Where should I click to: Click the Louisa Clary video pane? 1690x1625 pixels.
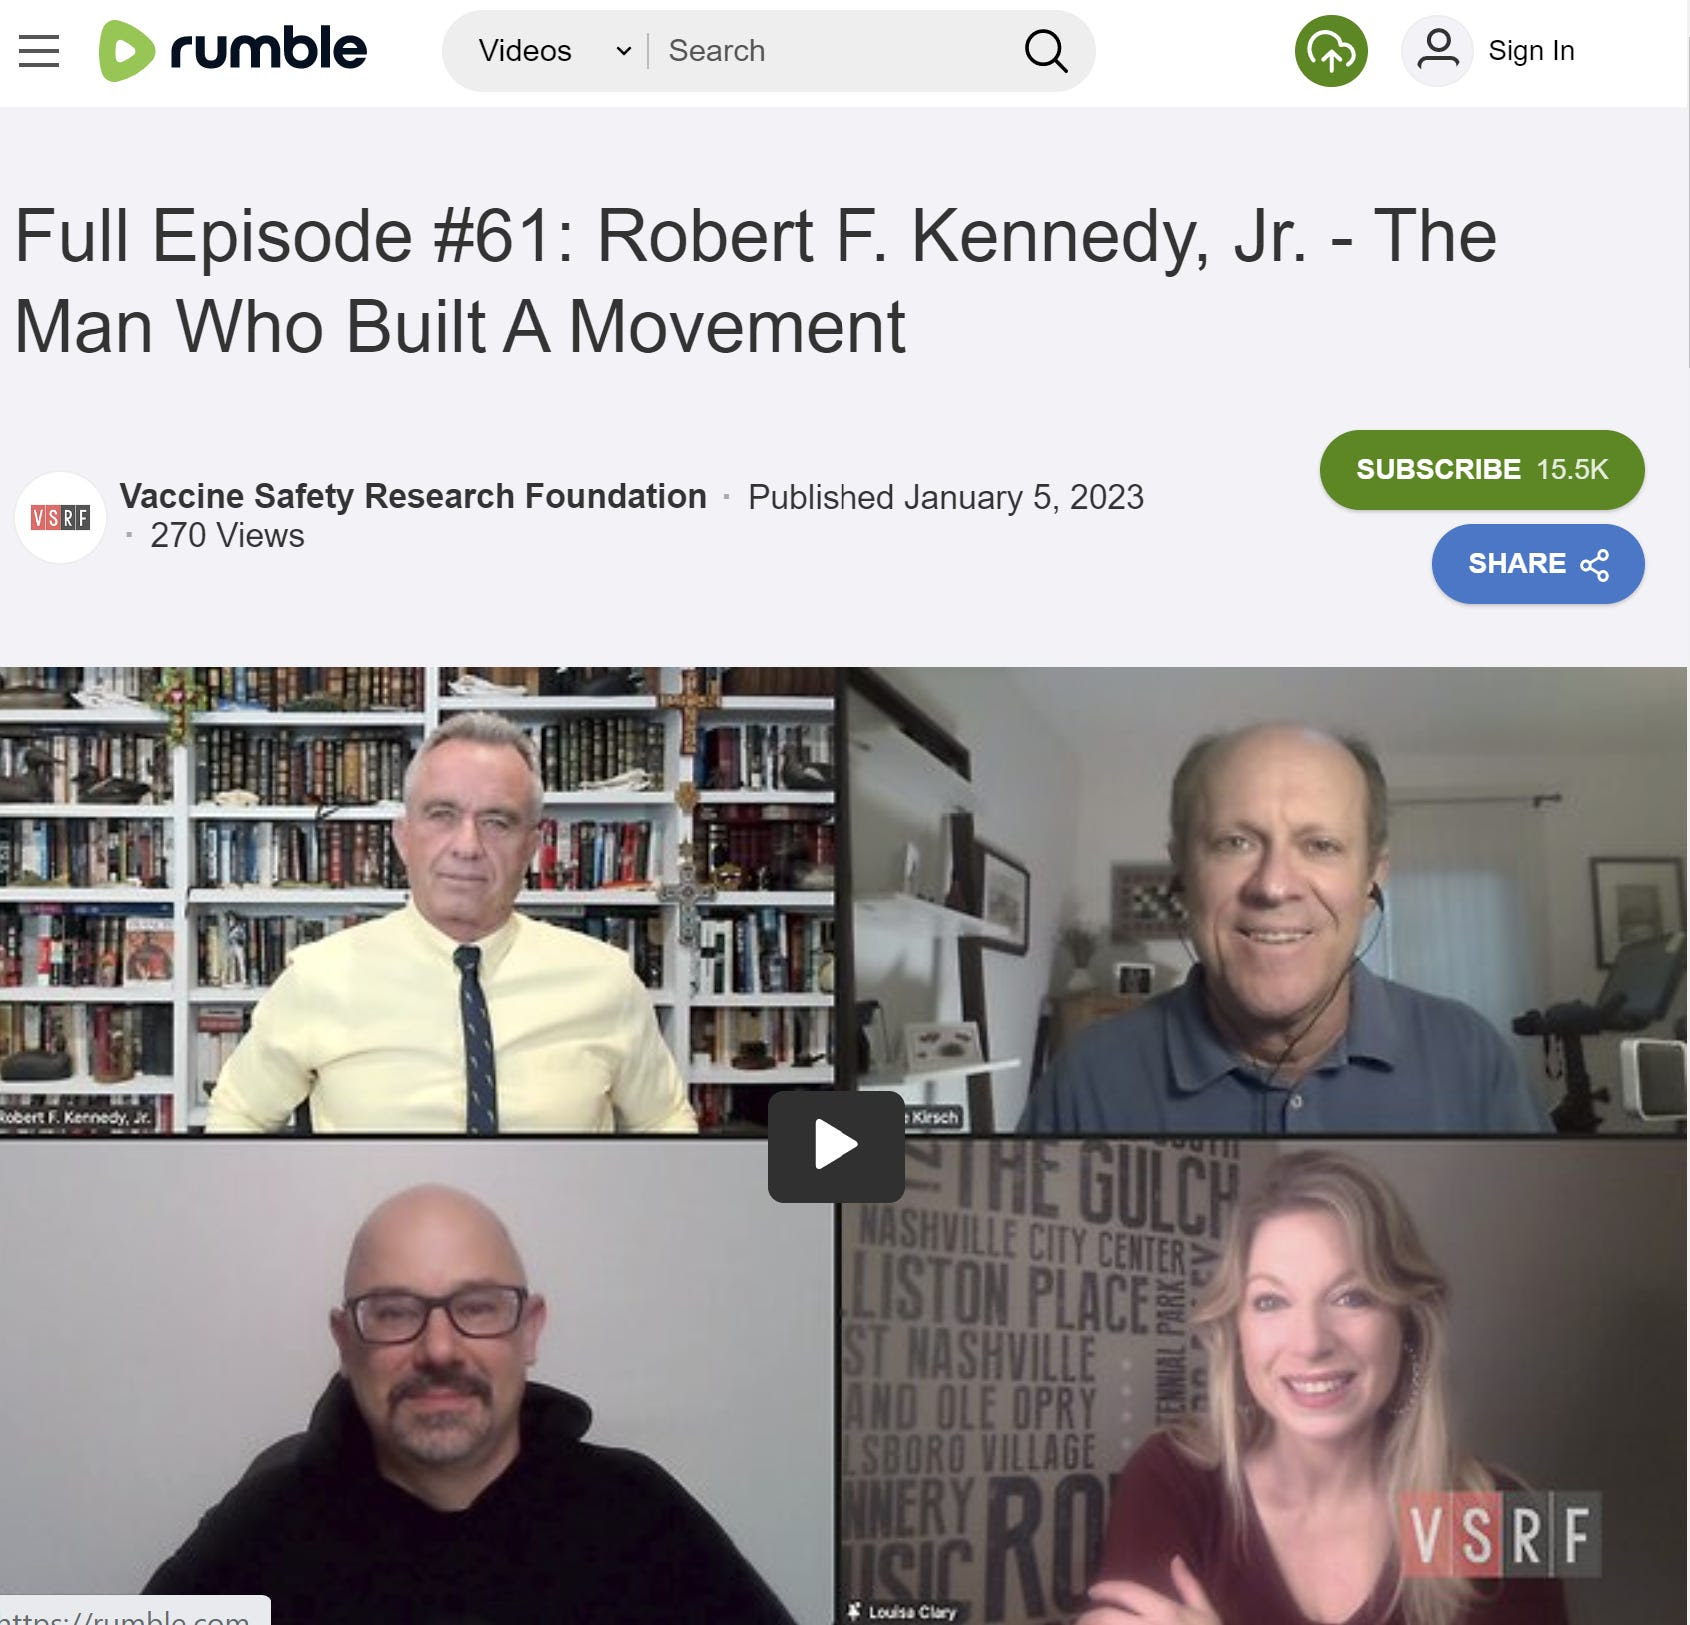[x=1264, y=1382]
